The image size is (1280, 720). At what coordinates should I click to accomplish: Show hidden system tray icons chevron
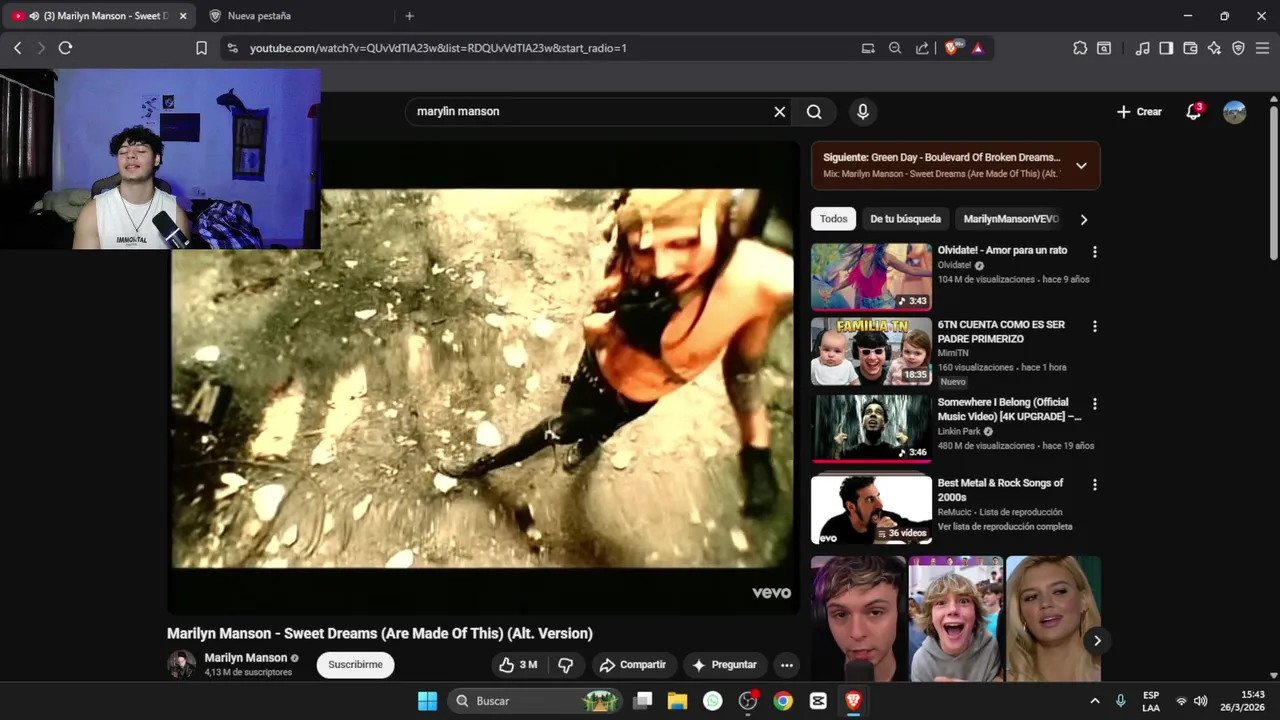pos(1094,701)
